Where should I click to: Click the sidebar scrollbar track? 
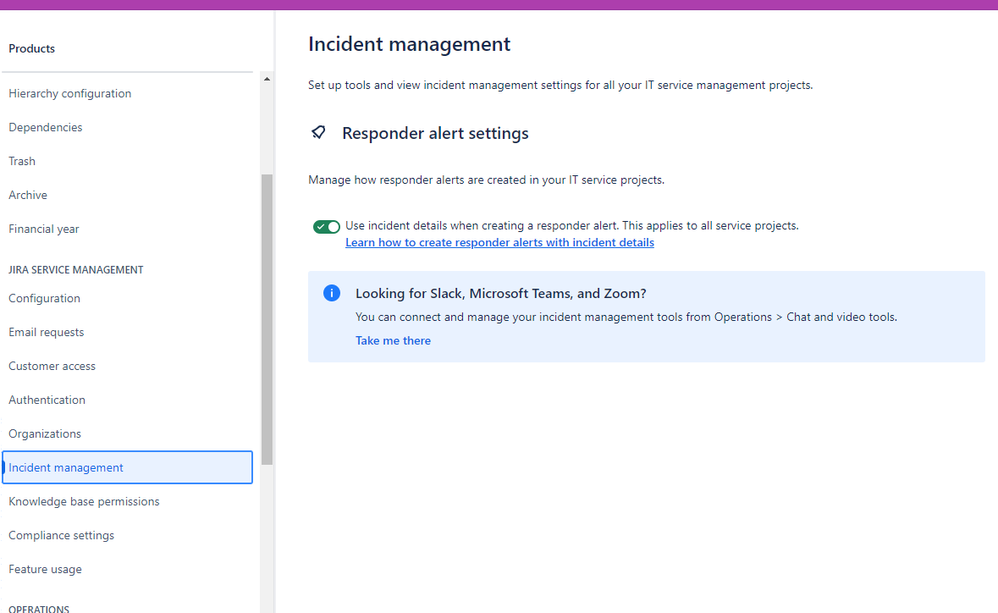click(266, 300)
